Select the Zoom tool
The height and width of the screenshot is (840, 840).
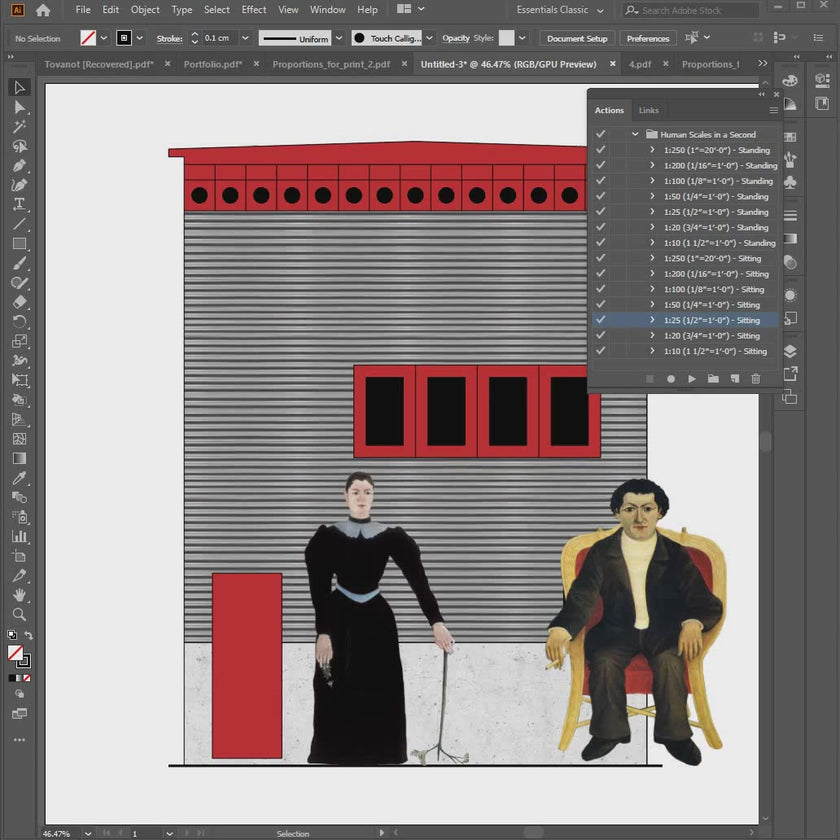(x=19, y=614)
